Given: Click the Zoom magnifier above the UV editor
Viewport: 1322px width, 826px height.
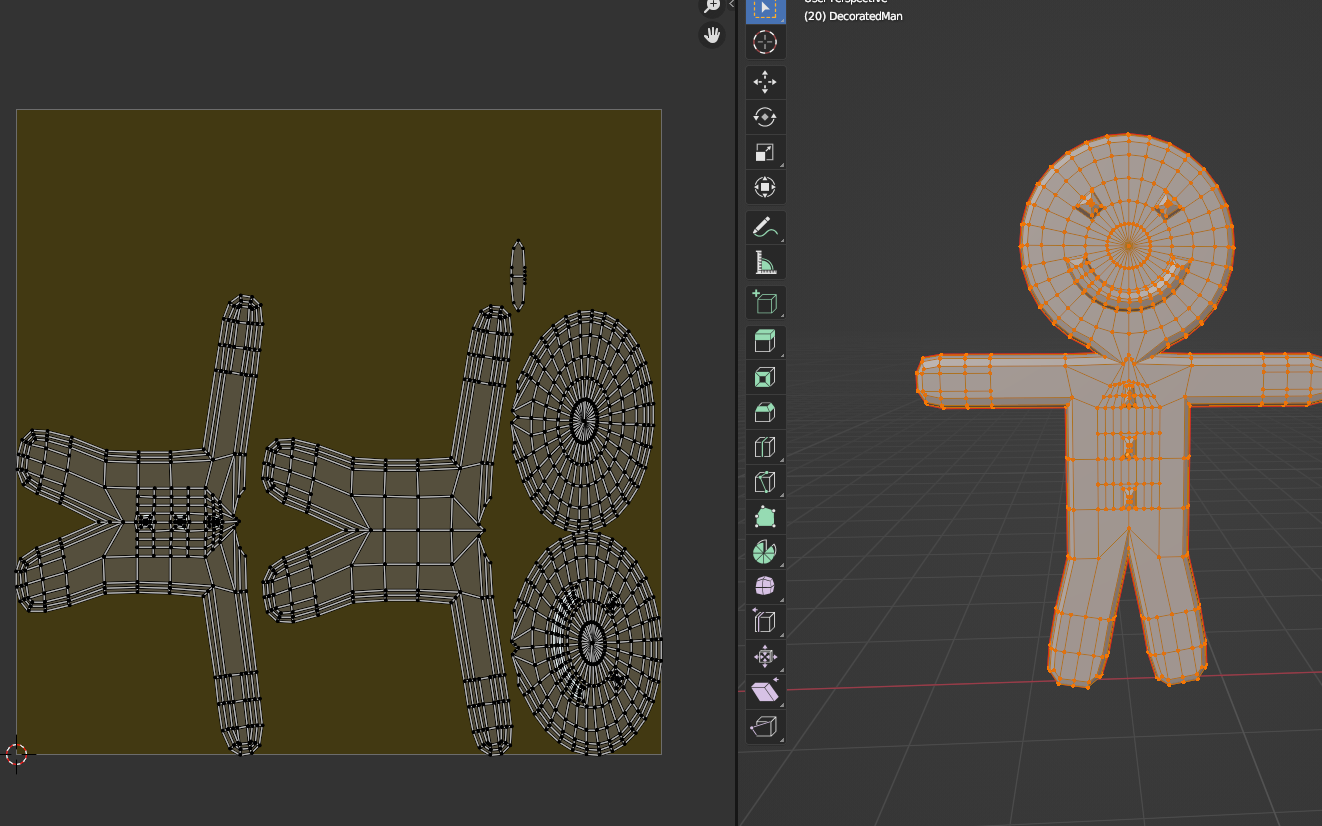Looking at the screenshot, I should point(710,6).
